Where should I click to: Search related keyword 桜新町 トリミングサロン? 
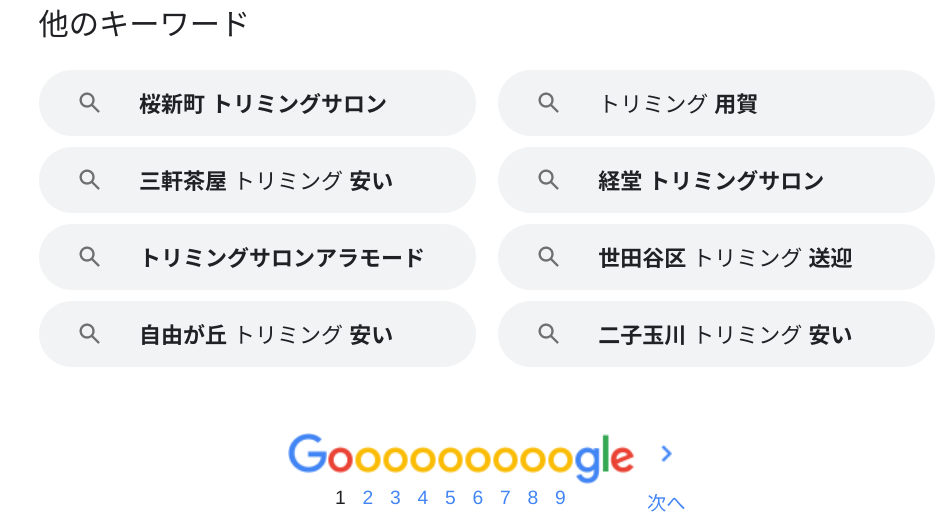point(263,104)
